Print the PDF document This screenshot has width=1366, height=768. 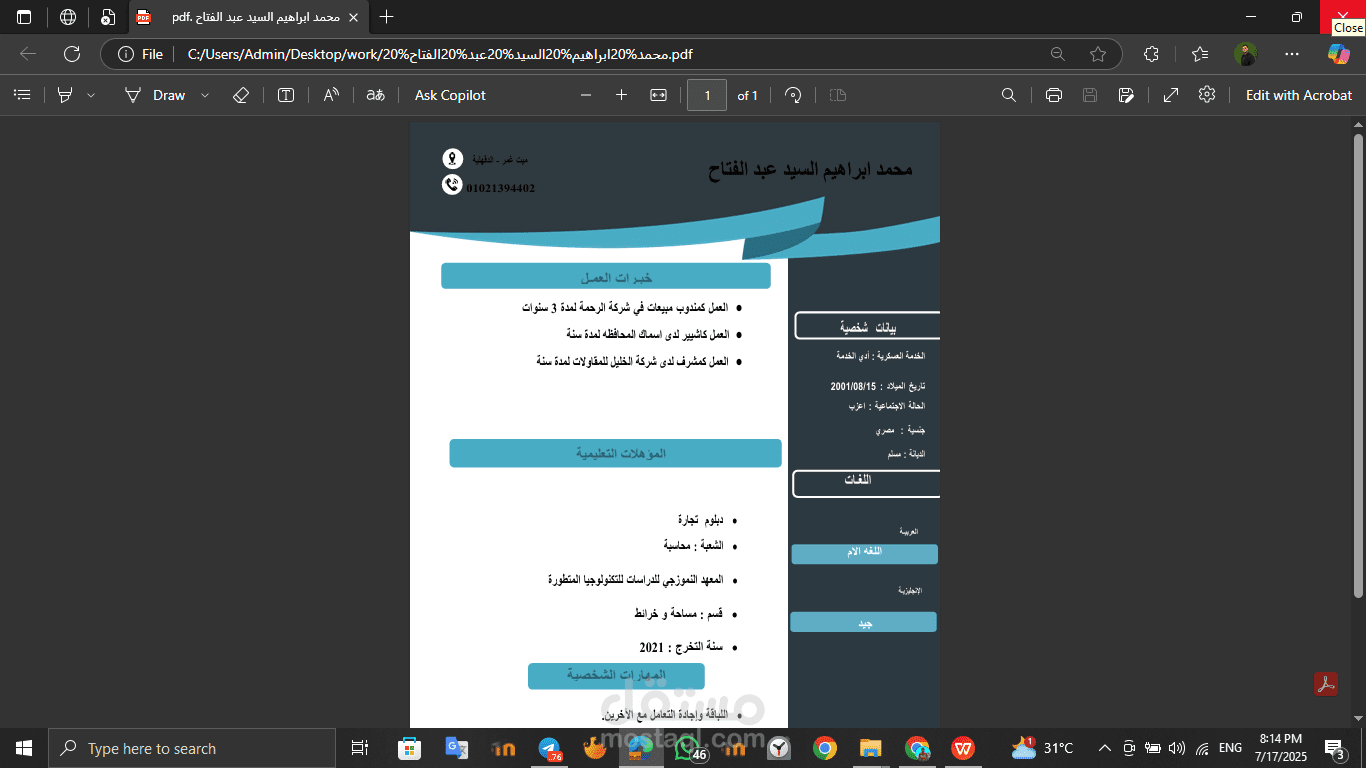pos(1053,95)
